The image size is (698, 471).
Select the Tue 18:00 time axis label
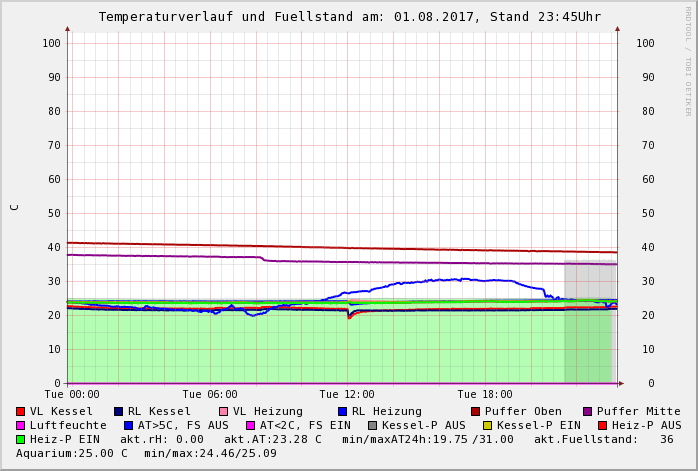click(x=485, y=395)
